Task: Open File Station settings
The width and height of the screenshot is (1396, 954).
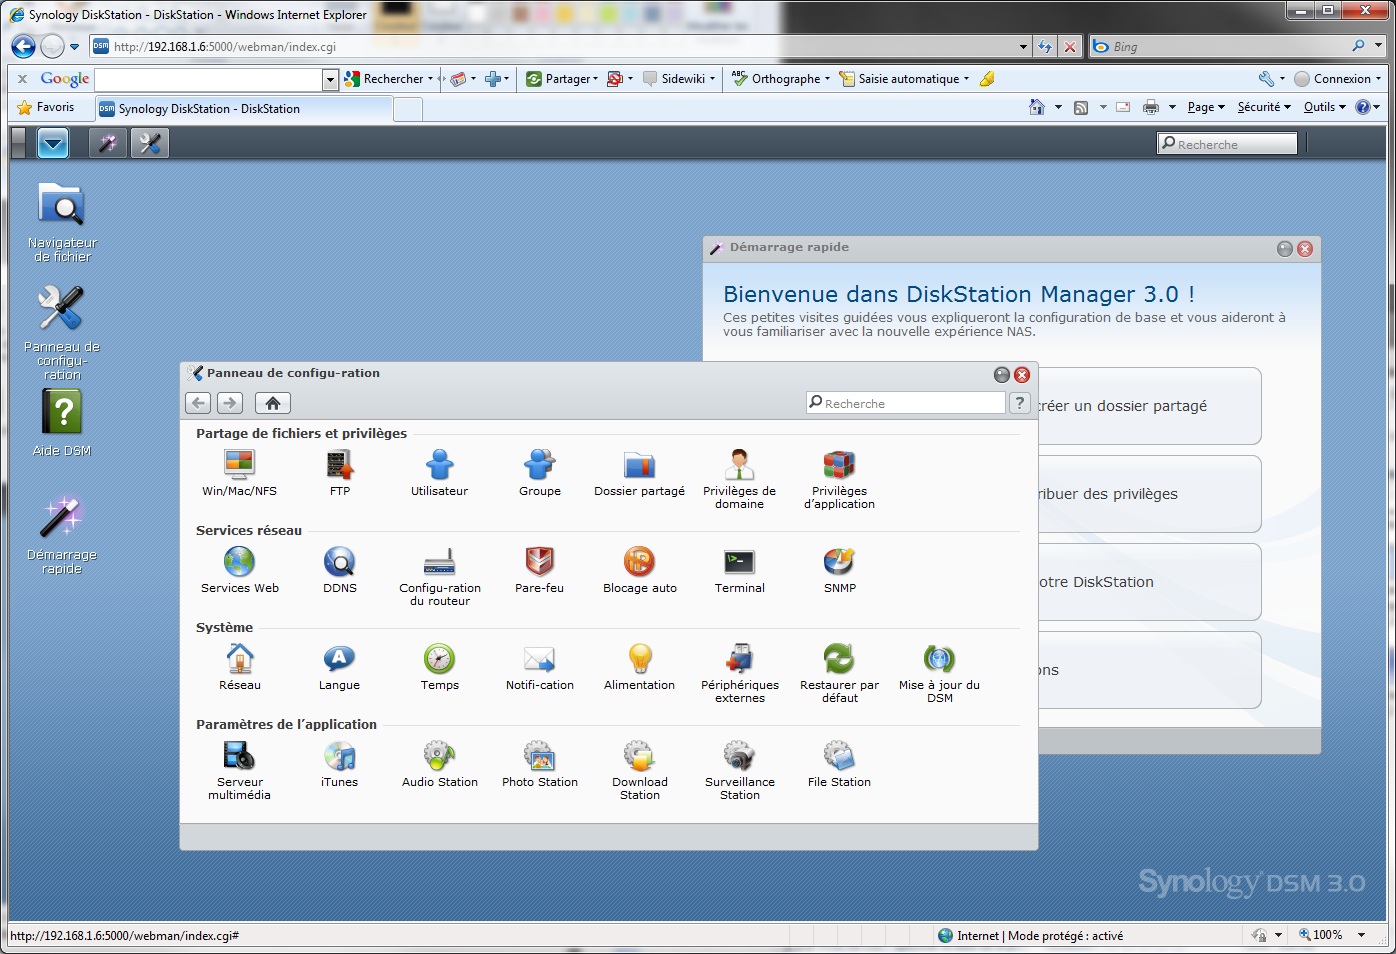Action: [839, 764]
